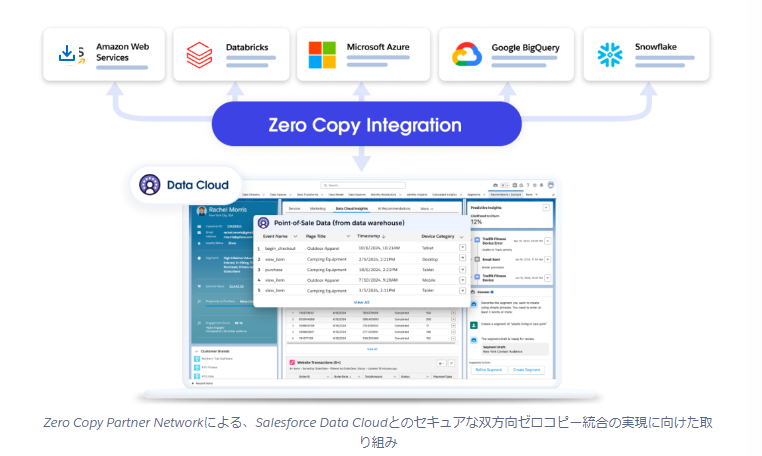Open row menu for Desktop row
762x456 pixels.
(x=462, y=259)
